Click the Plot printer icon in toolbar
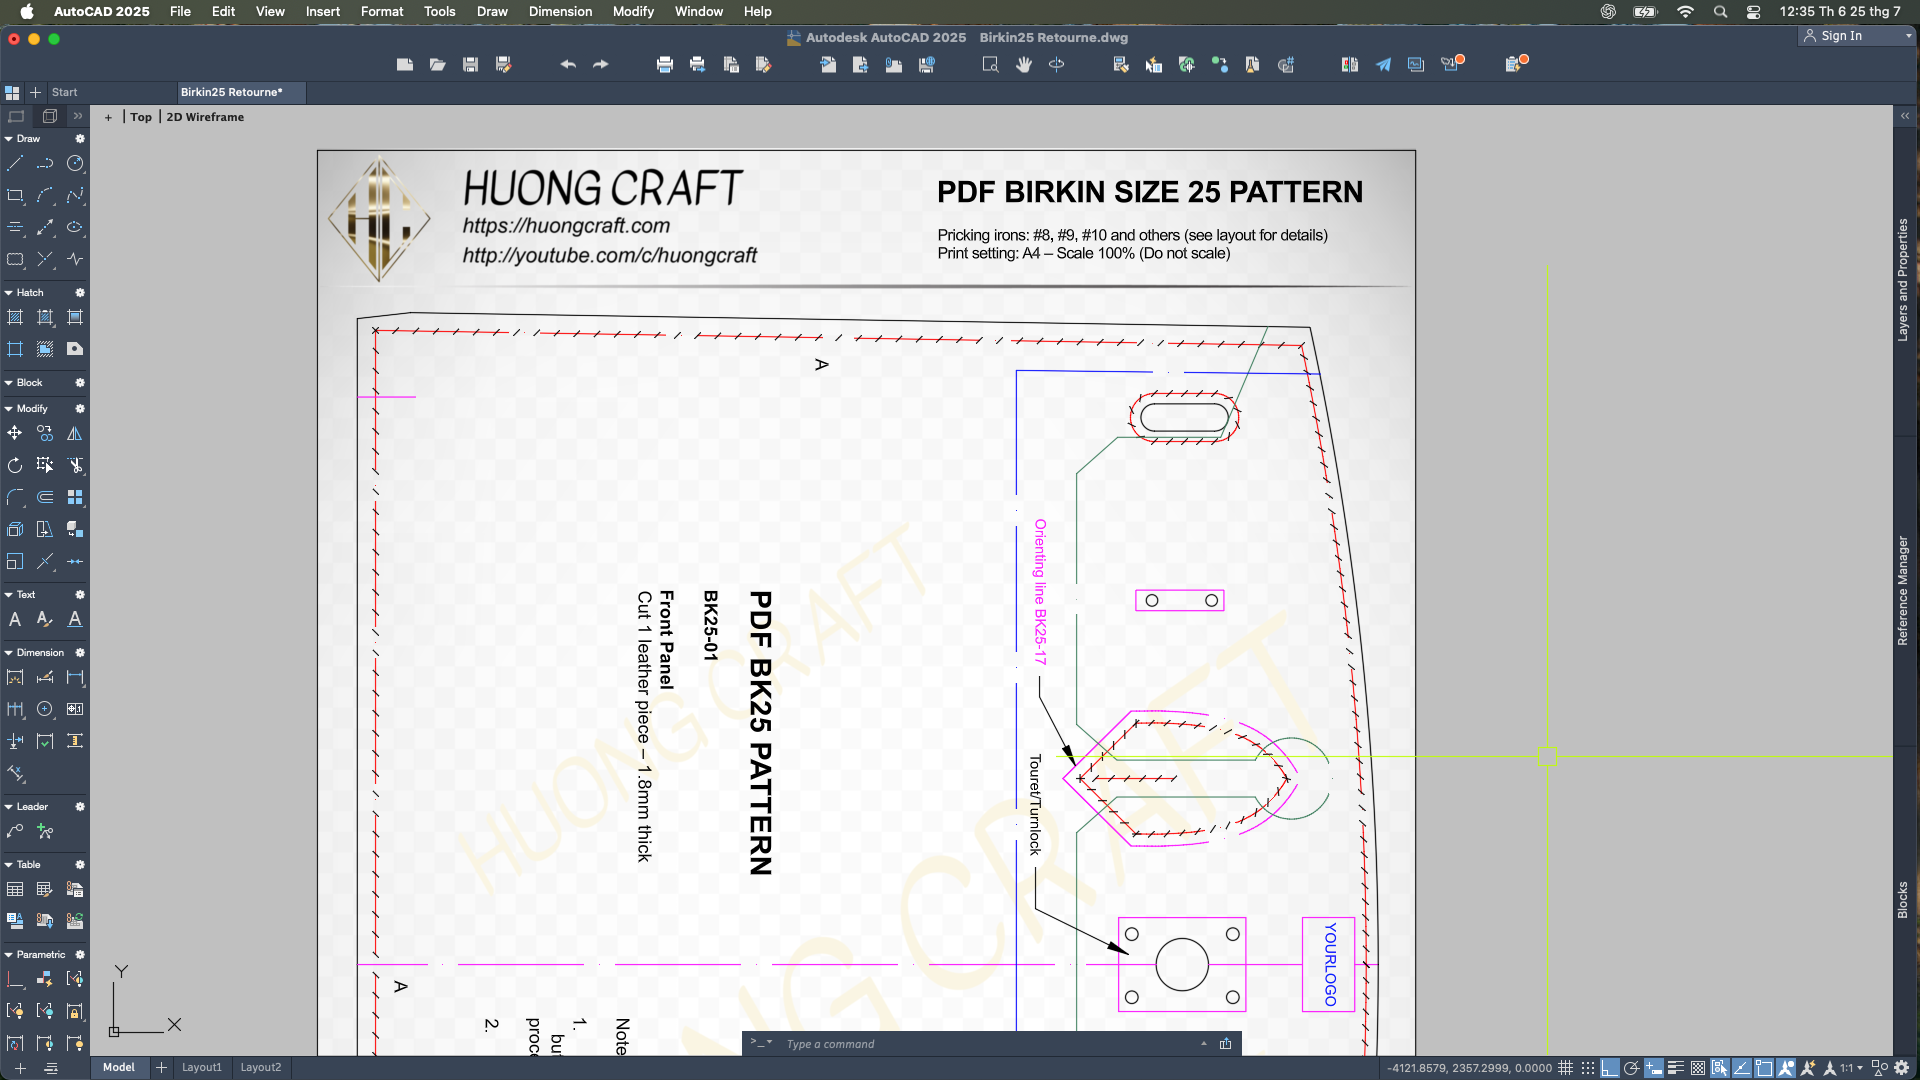 click(x=665, y=65)
